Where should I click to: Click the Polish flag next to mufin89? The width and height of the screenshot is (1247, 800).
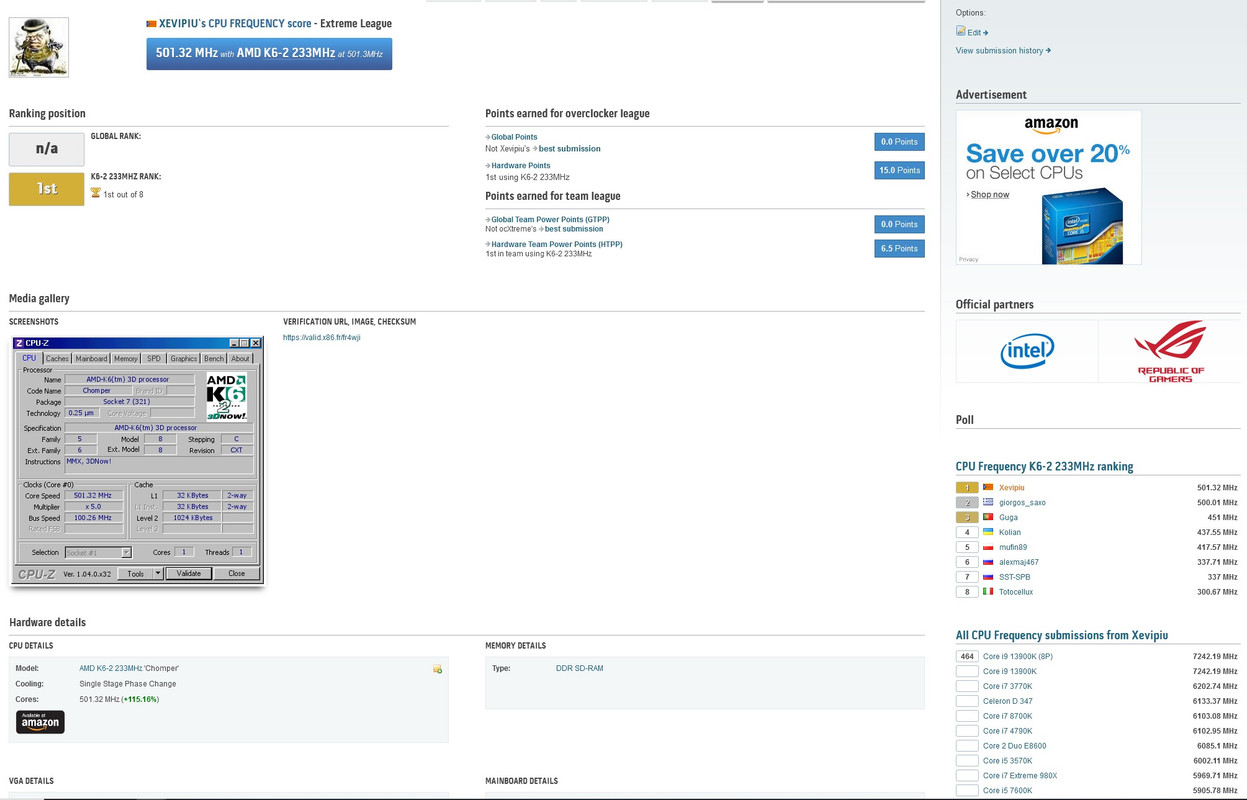pos(988,547)
